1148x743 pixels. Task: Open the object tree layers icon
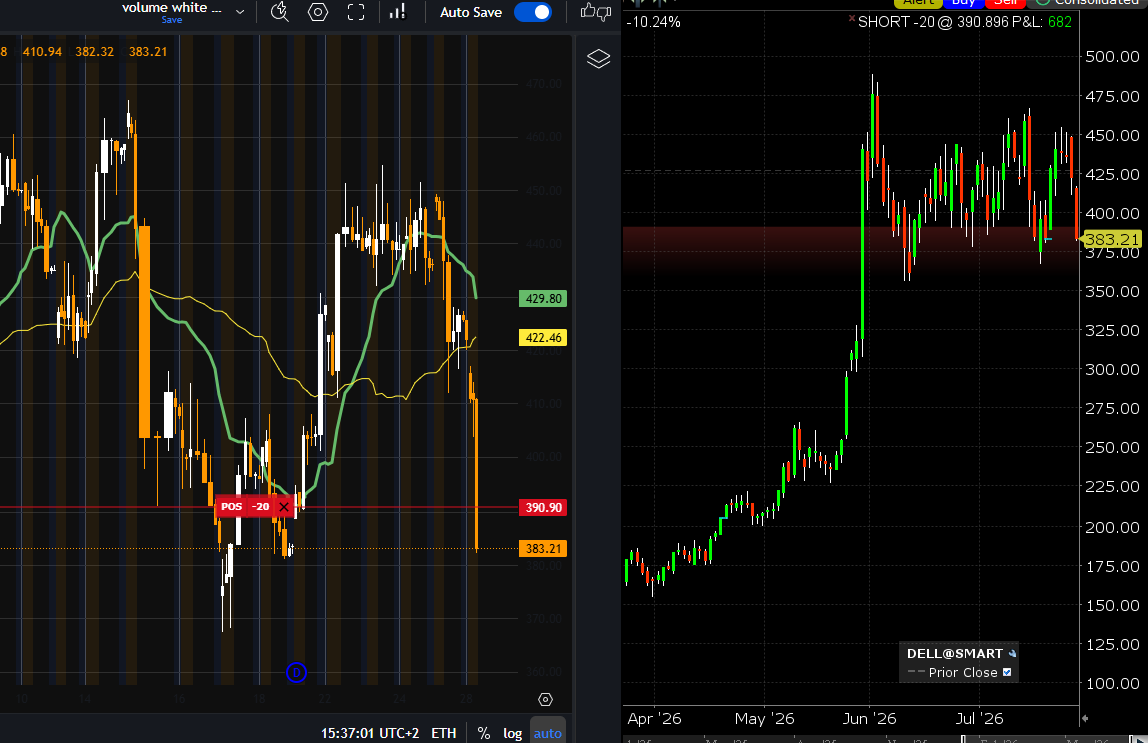tap(598, 59)
